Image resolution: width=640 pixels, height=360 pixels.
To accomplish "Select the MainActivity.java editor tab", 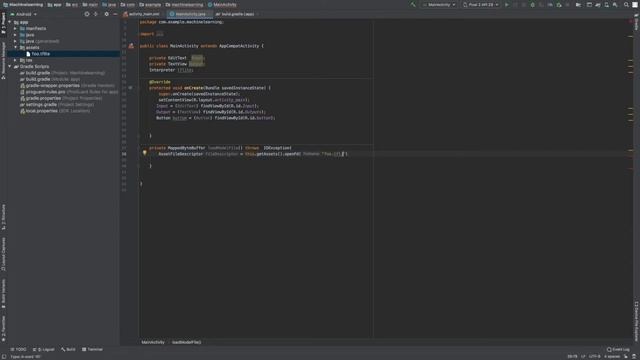I will tap(190, 14).
